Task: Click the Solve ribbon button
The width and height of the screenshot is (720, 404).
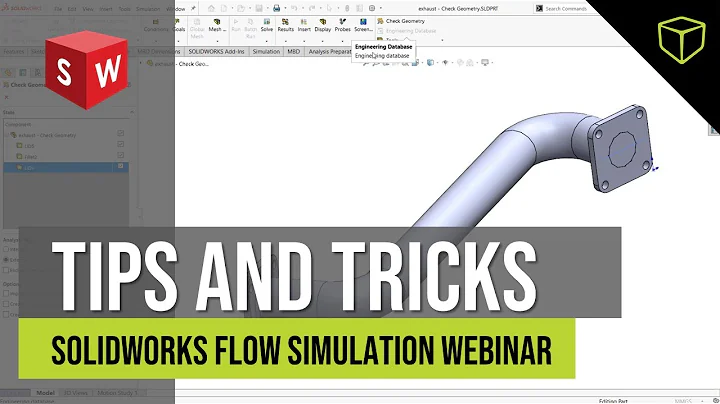Action: coord(267,25)
